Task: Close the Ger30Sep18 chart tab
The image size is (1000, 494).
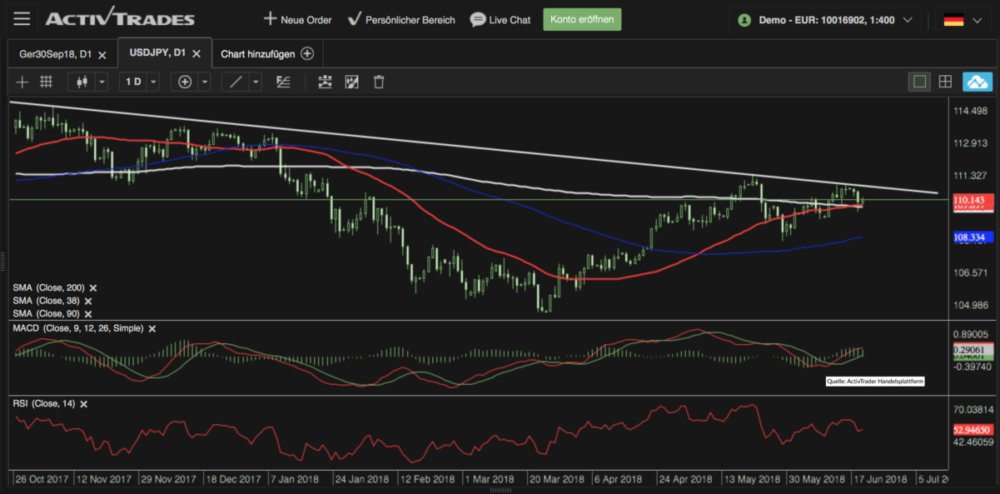Action: (x=103, y=55)
